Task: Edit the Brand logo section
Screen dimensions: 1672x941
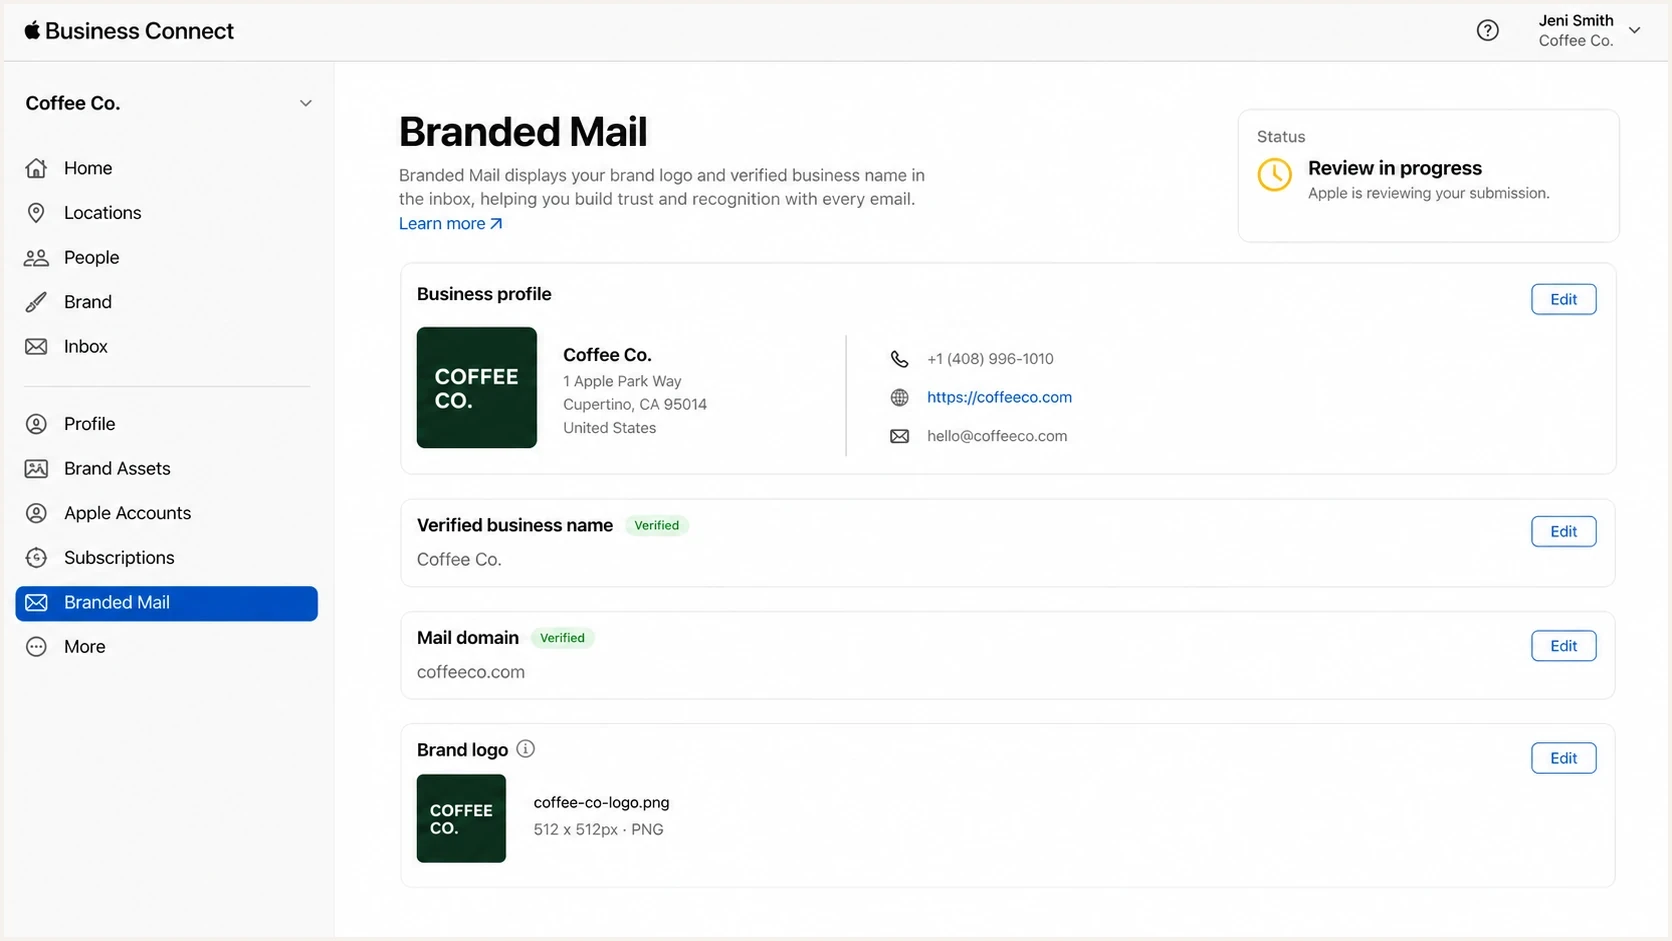Action: tap(1563, 758)
